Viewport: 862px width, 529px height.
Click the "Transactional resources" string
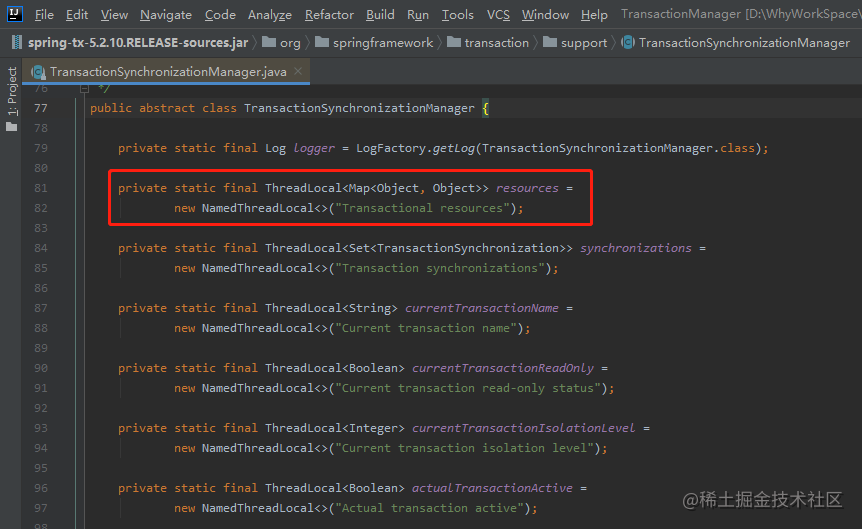coord(423,208)
